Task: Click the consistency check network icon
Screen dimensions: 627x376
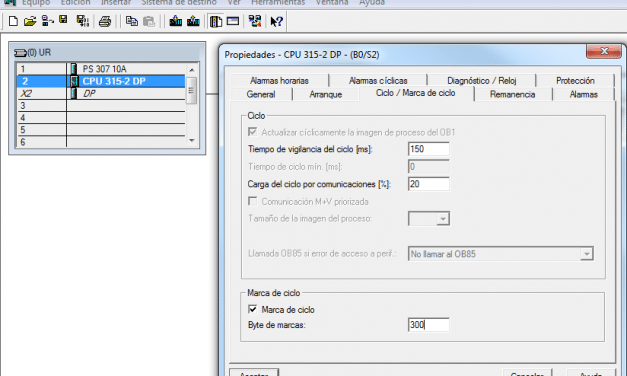Action: pyautogui.click(x=255, y=21)
